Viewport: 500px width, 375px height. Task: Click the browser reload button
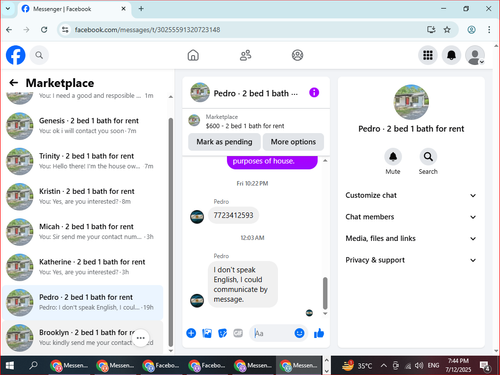click(44, 30)
